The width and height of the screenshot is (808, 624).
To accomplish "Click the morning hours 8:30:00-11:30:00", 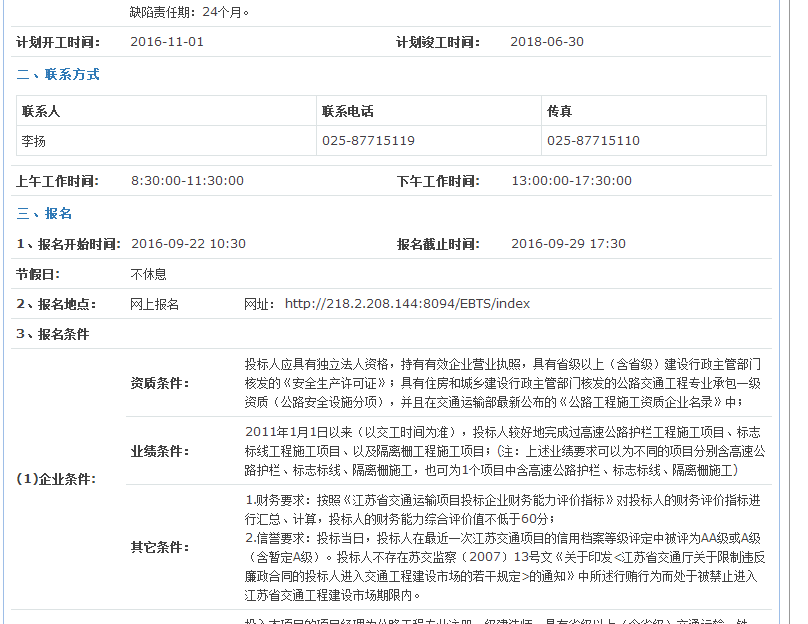I will tap(187, 181).
